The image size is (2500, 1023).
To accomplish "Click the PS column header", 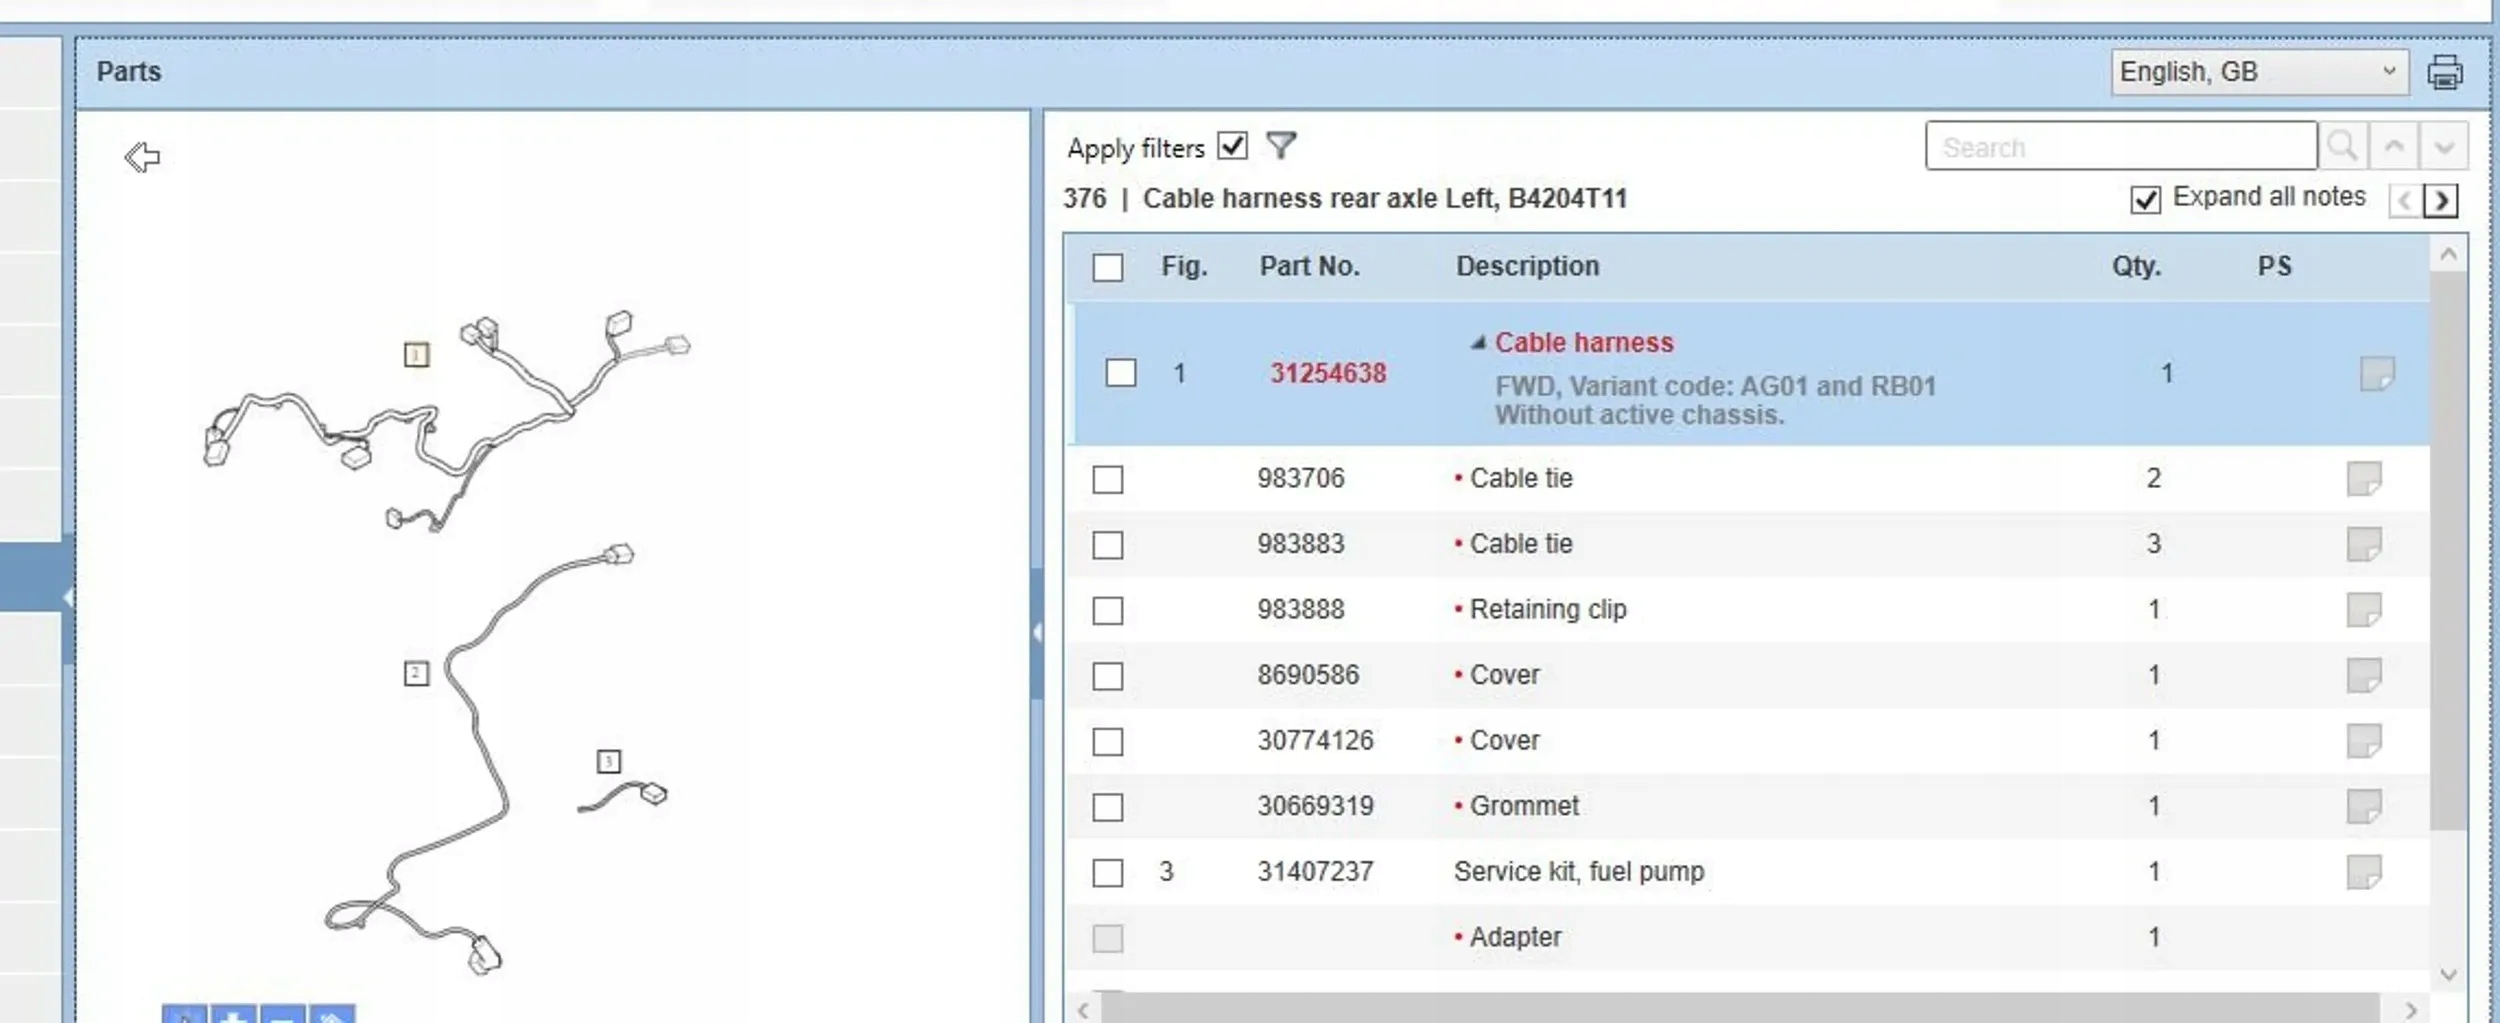I will pos(2274,266).
